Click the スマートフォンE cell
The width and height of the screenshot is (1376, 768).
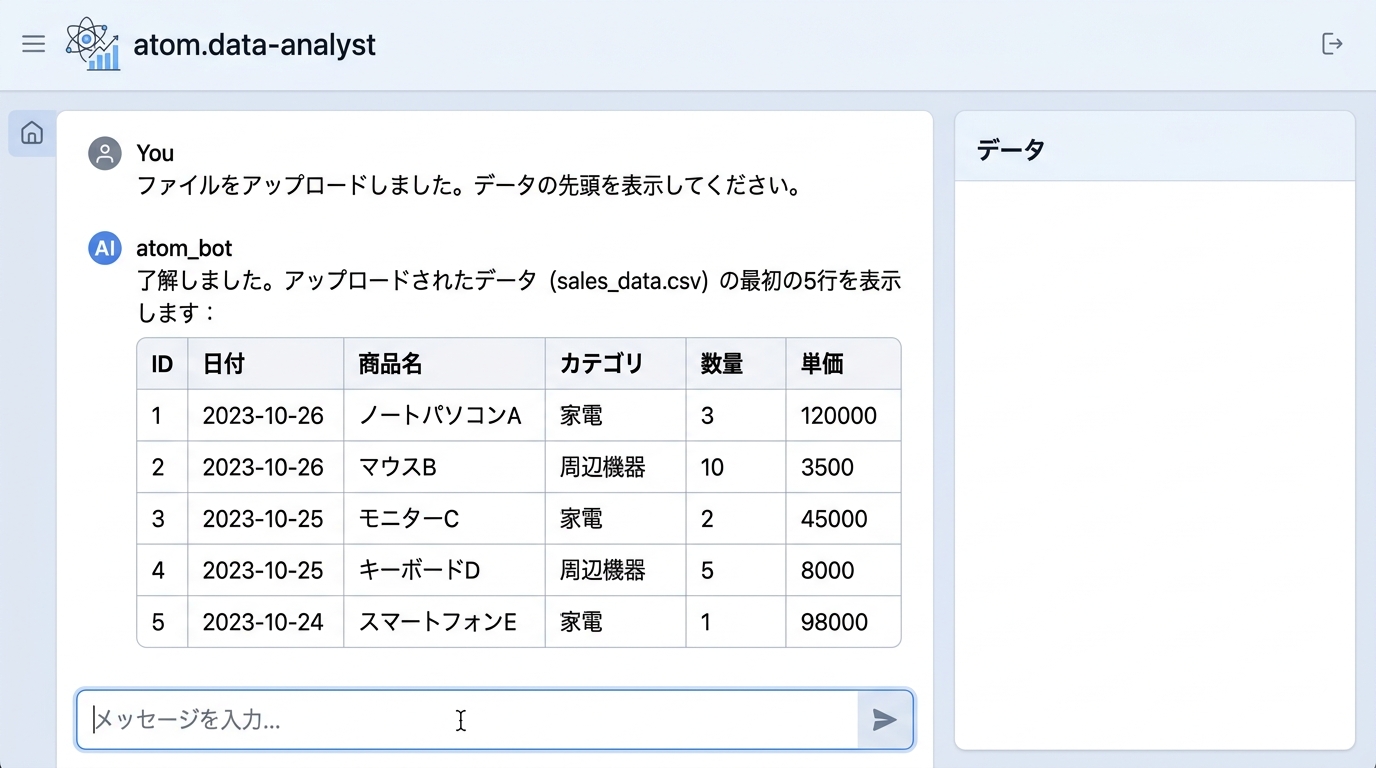[x=438, y=622]
